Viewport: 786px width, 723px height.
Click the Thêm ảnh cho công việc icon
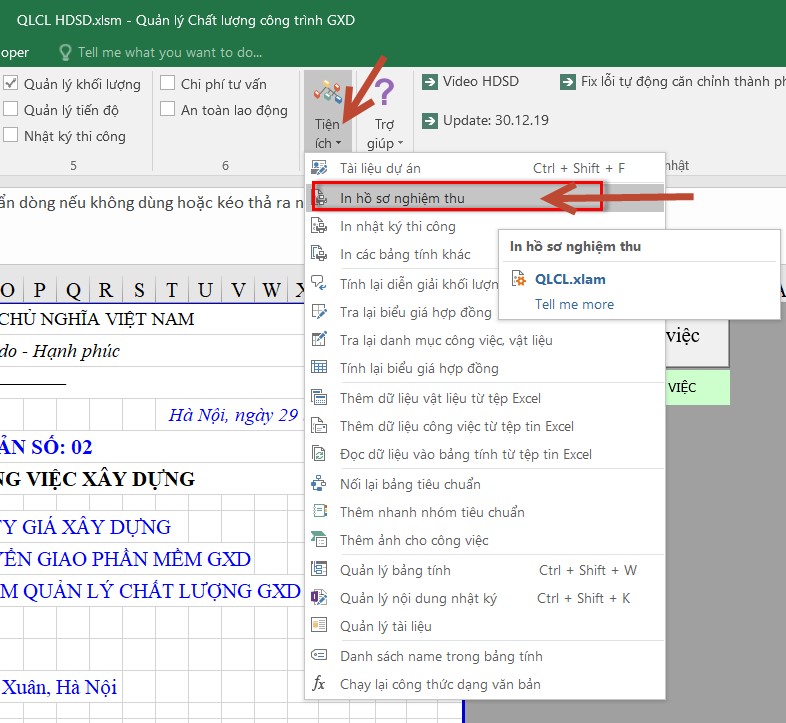click(320, 540)
